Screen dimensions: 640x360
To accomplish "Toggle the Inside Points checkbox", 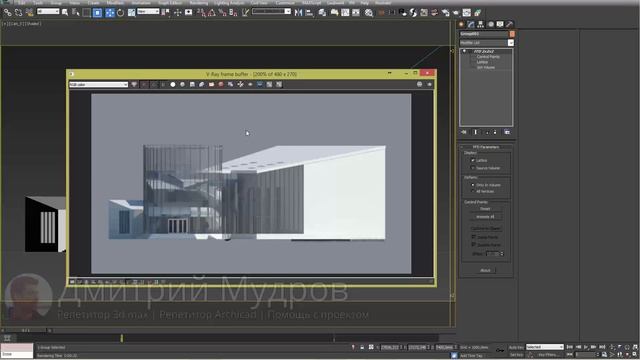I will 473,237.
